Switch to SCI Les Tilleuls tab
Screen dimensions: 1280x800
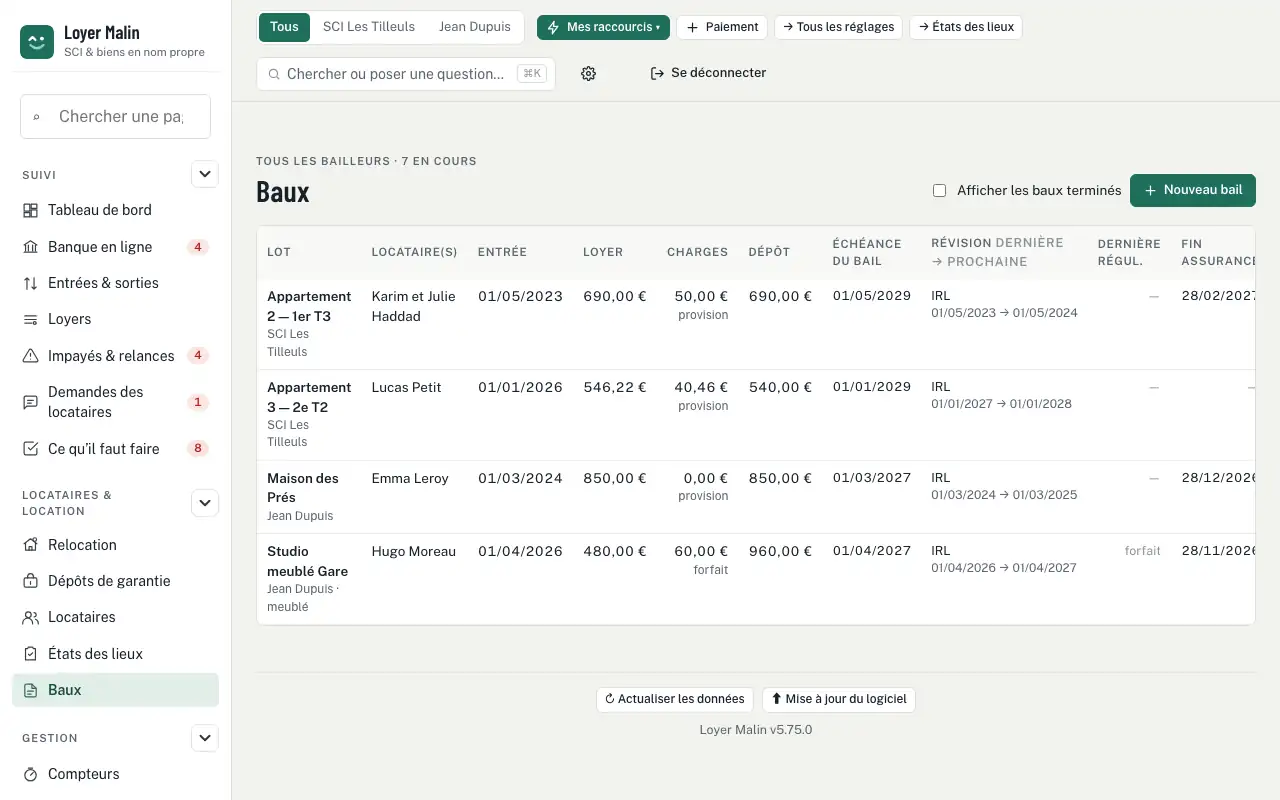[369, 27]
